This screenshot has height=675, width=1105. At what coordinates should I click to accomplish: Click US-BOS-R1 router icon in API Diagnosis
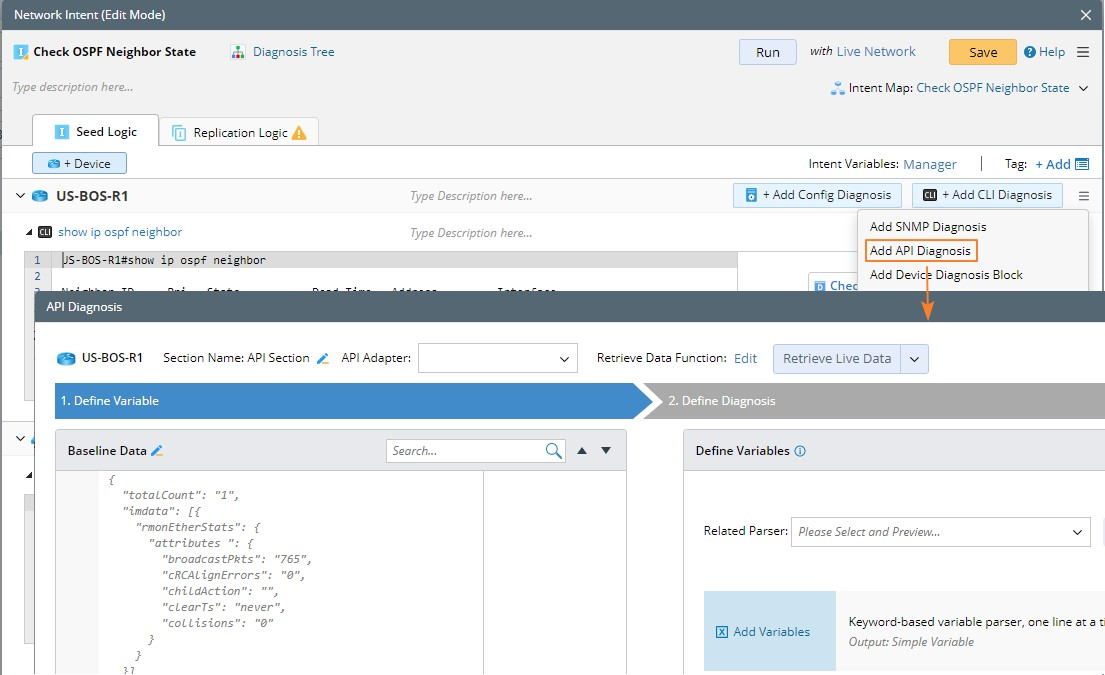click(x=66, y=358)
